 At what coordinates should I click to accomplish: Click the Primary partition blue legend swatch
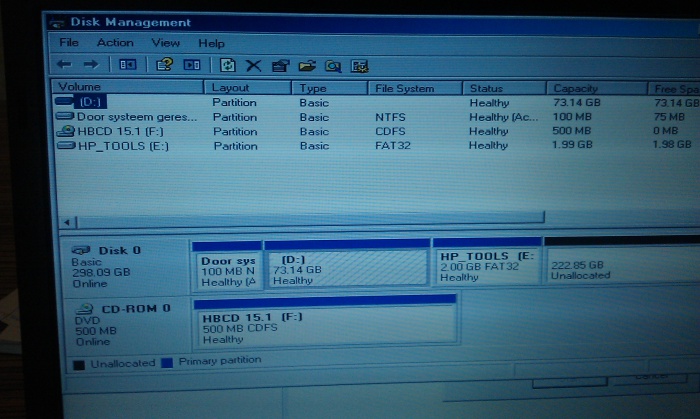167,362
